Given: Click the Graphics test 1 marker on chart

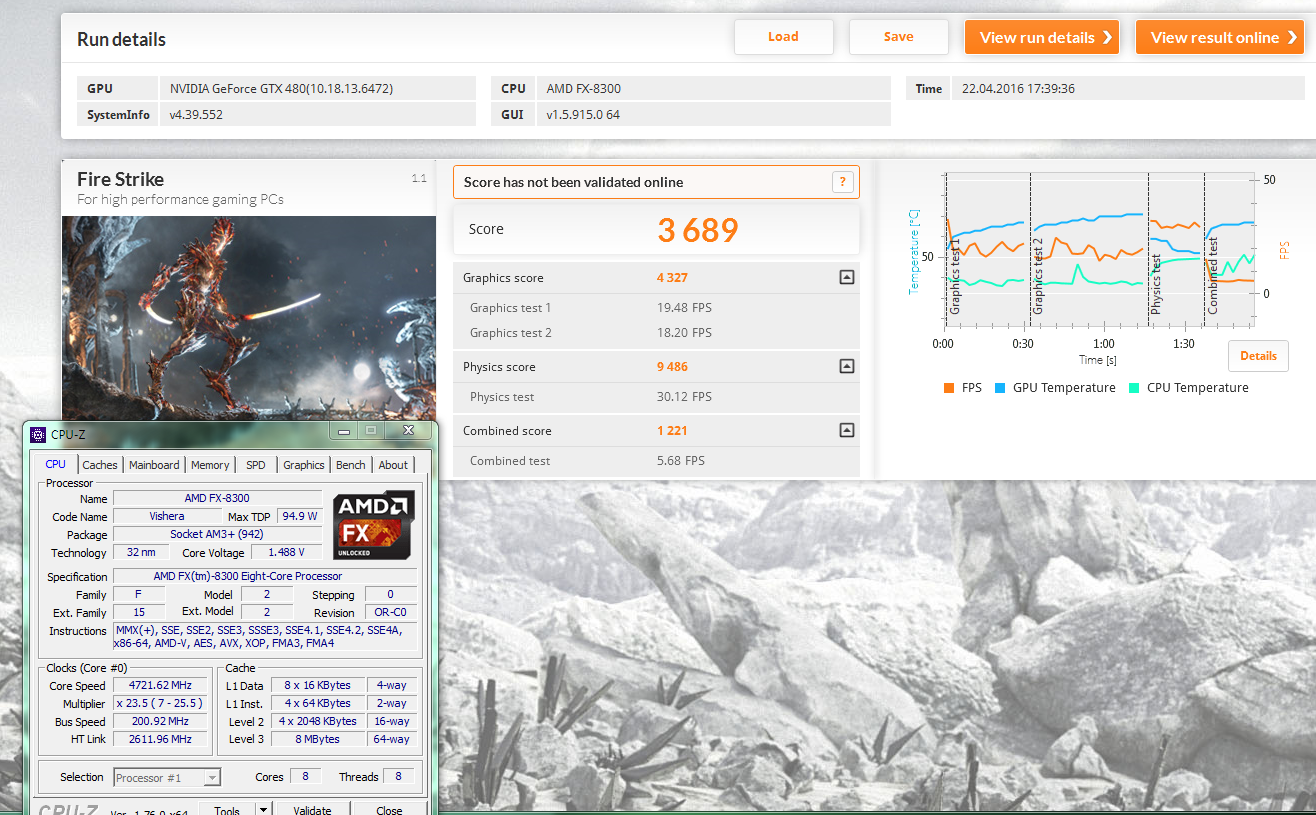Looking at the screenshot, I should point(955,277).
